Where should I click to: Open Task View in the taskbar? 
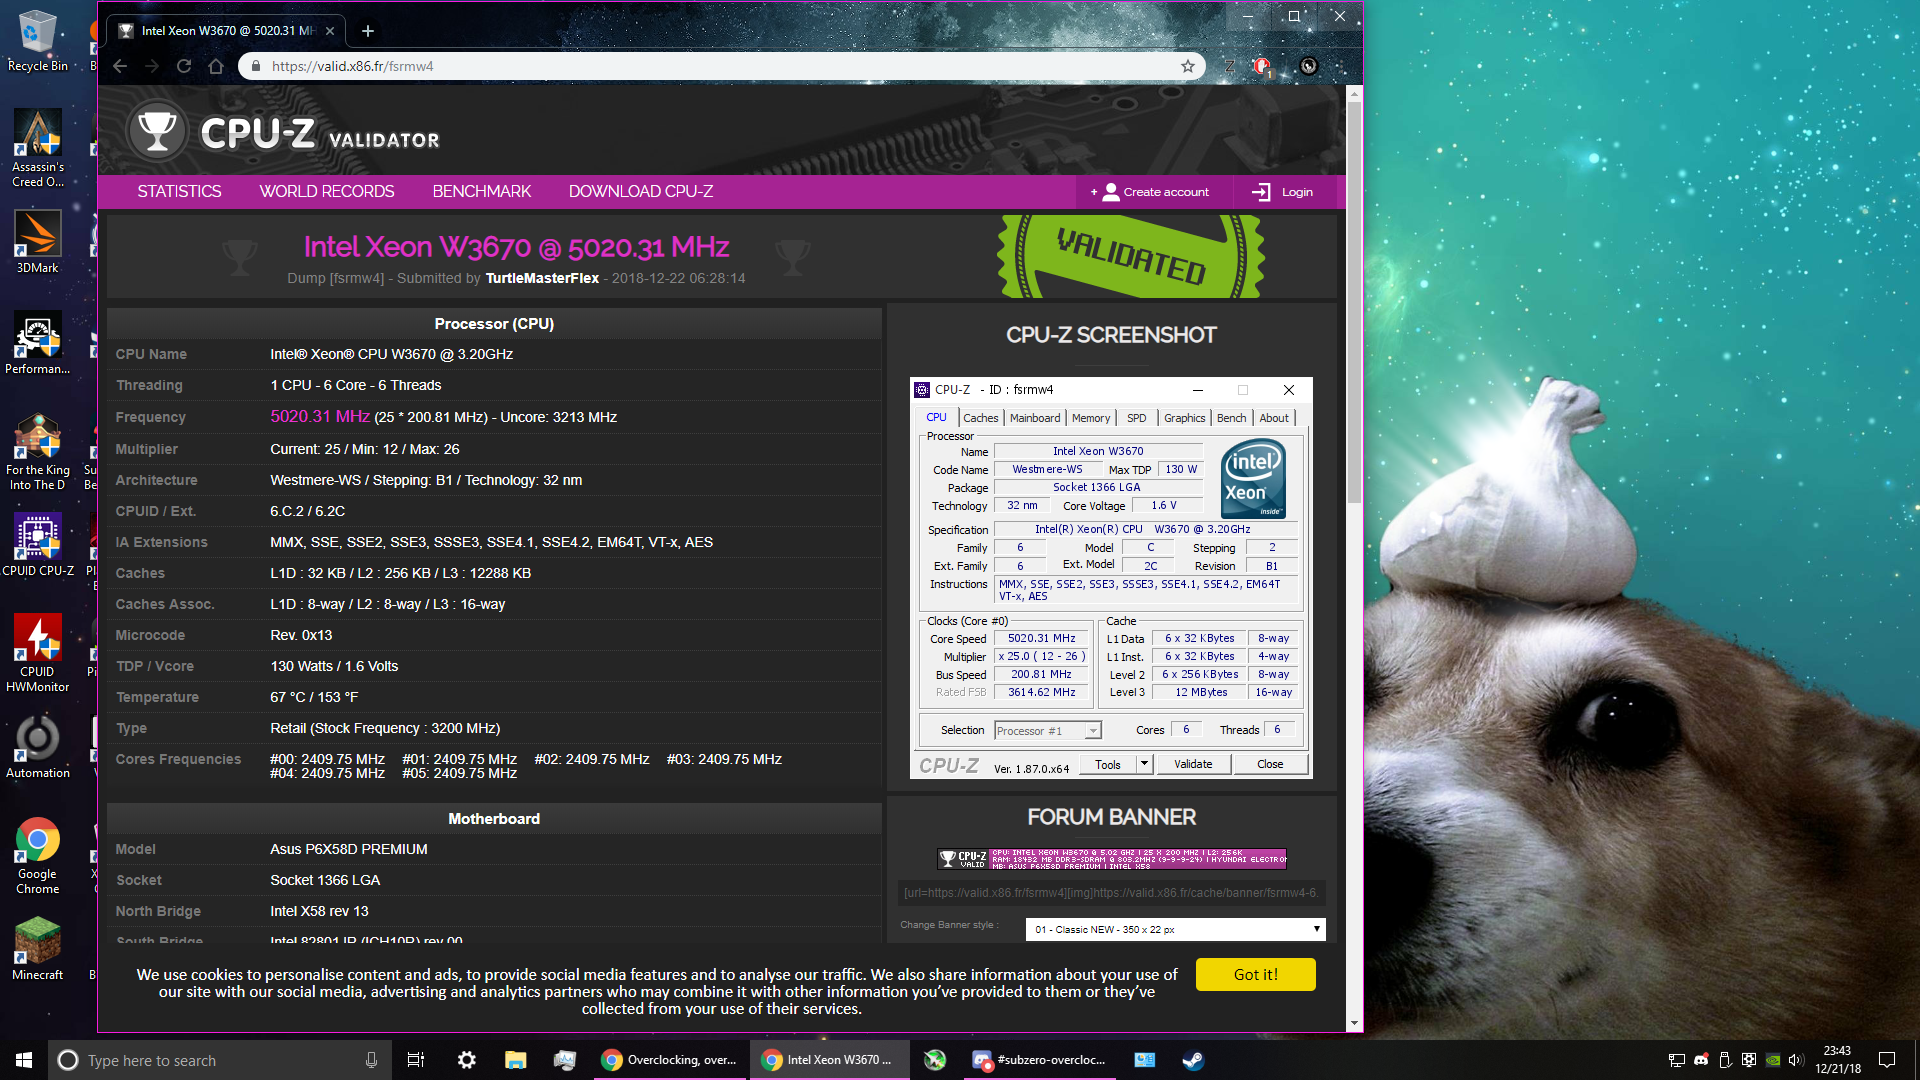tap(416, 1060)
